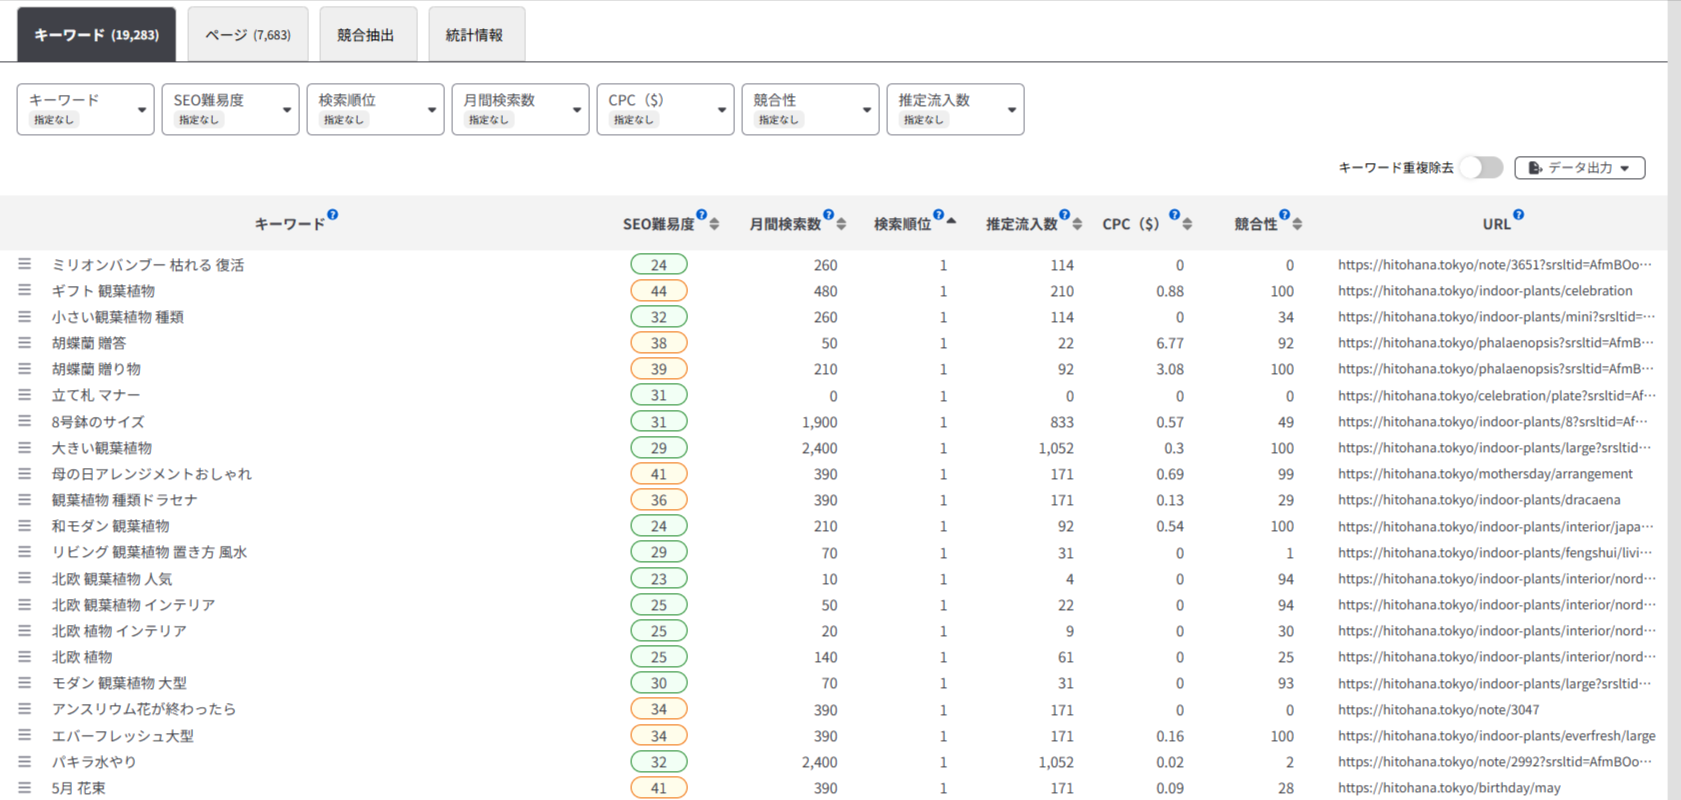The image size is (1681, 800).
Task: Click CPC value 6.77
Action: coord(1170,343)
